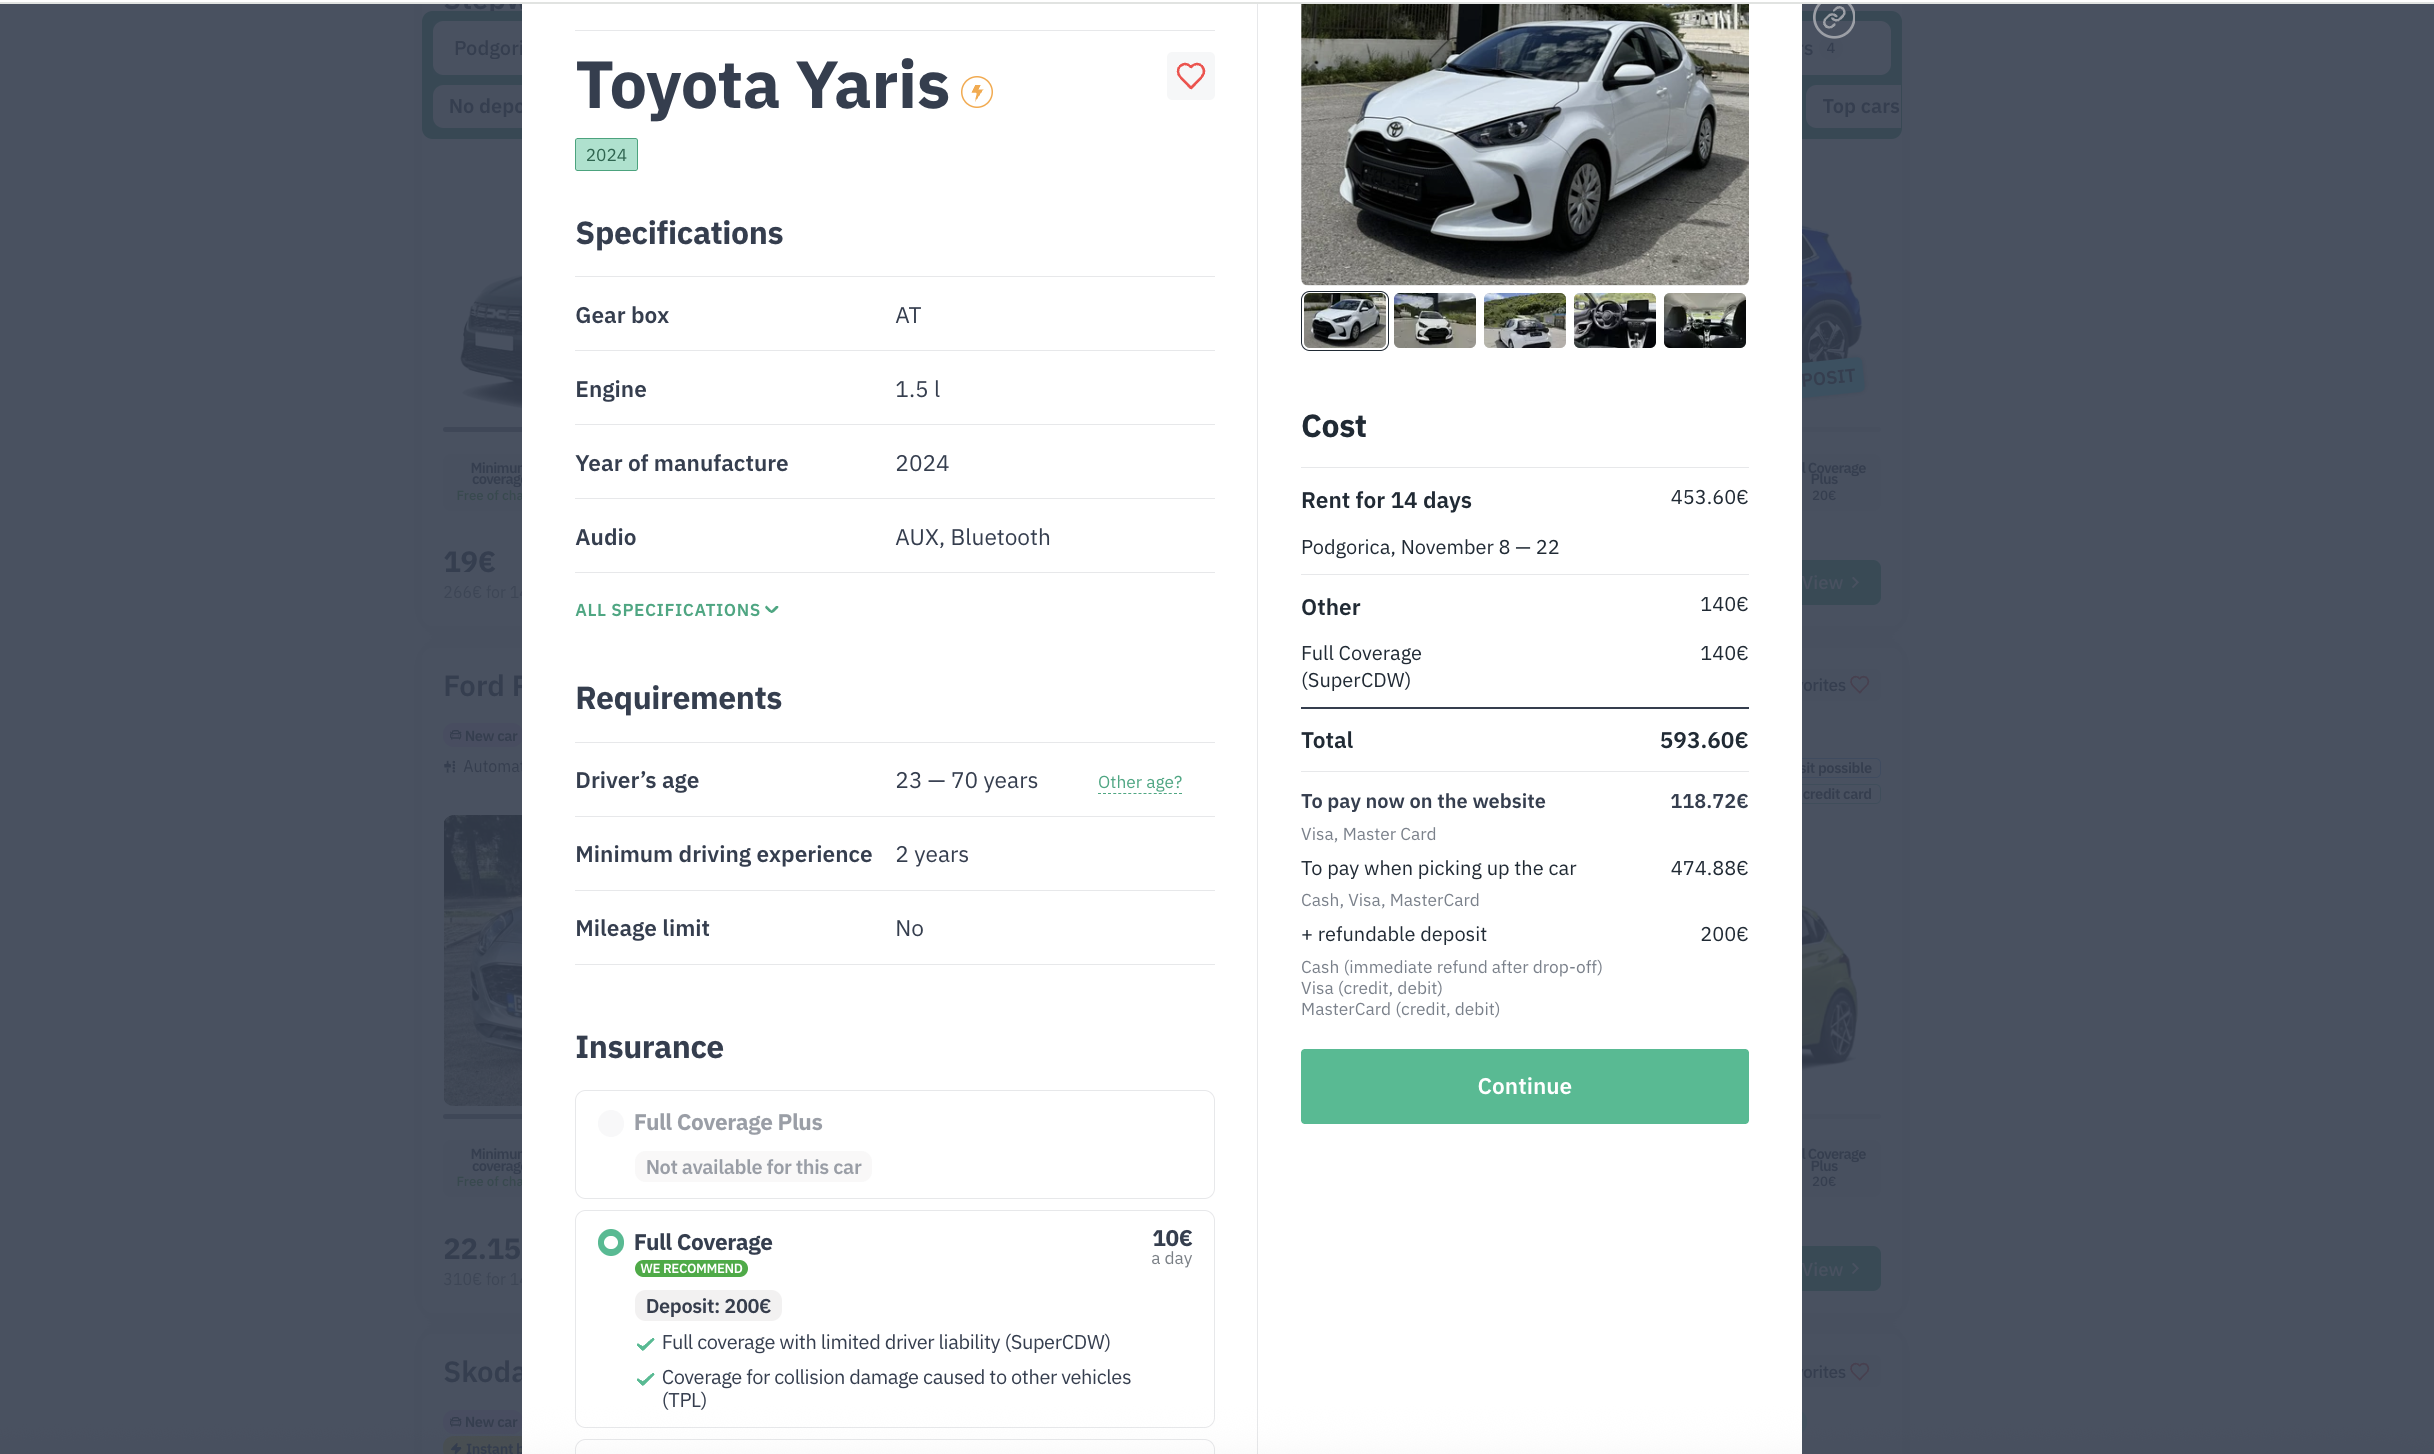This screenshot has width=2434, height=1454.
Task: Click the 2024 year badge
Action: coord(606,154)
